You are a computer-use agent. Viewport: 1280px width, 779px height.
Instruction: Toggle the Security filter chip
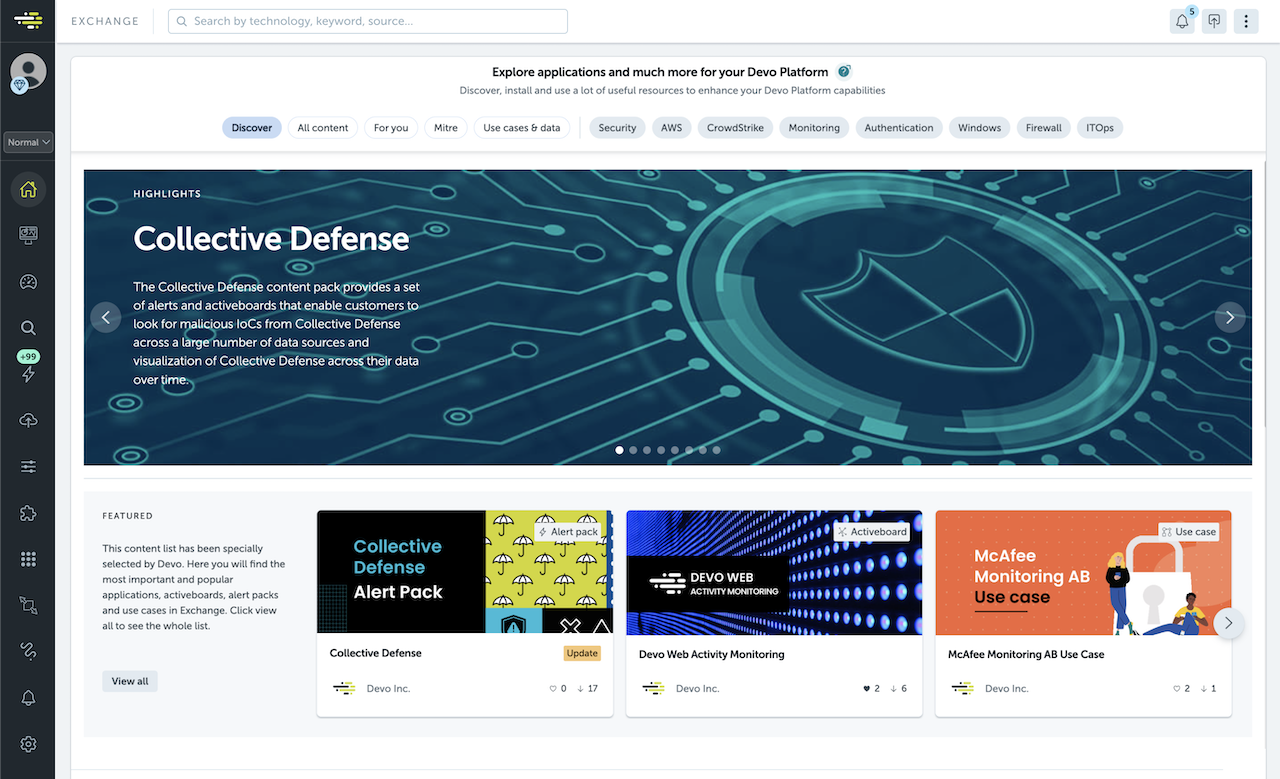pyautogui.click(x=617, y=128)
